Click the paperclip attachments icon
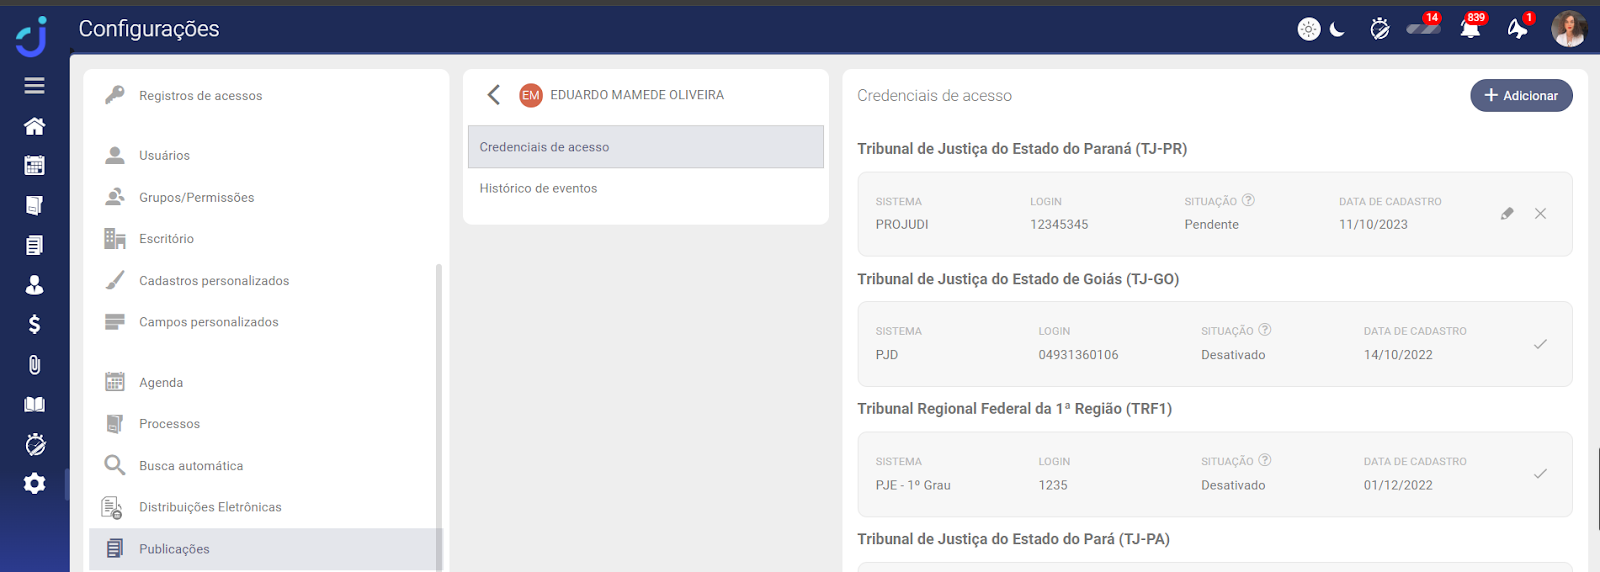Image resolution: width=1600 pixels, height=572 pixels. pos(34,365)
